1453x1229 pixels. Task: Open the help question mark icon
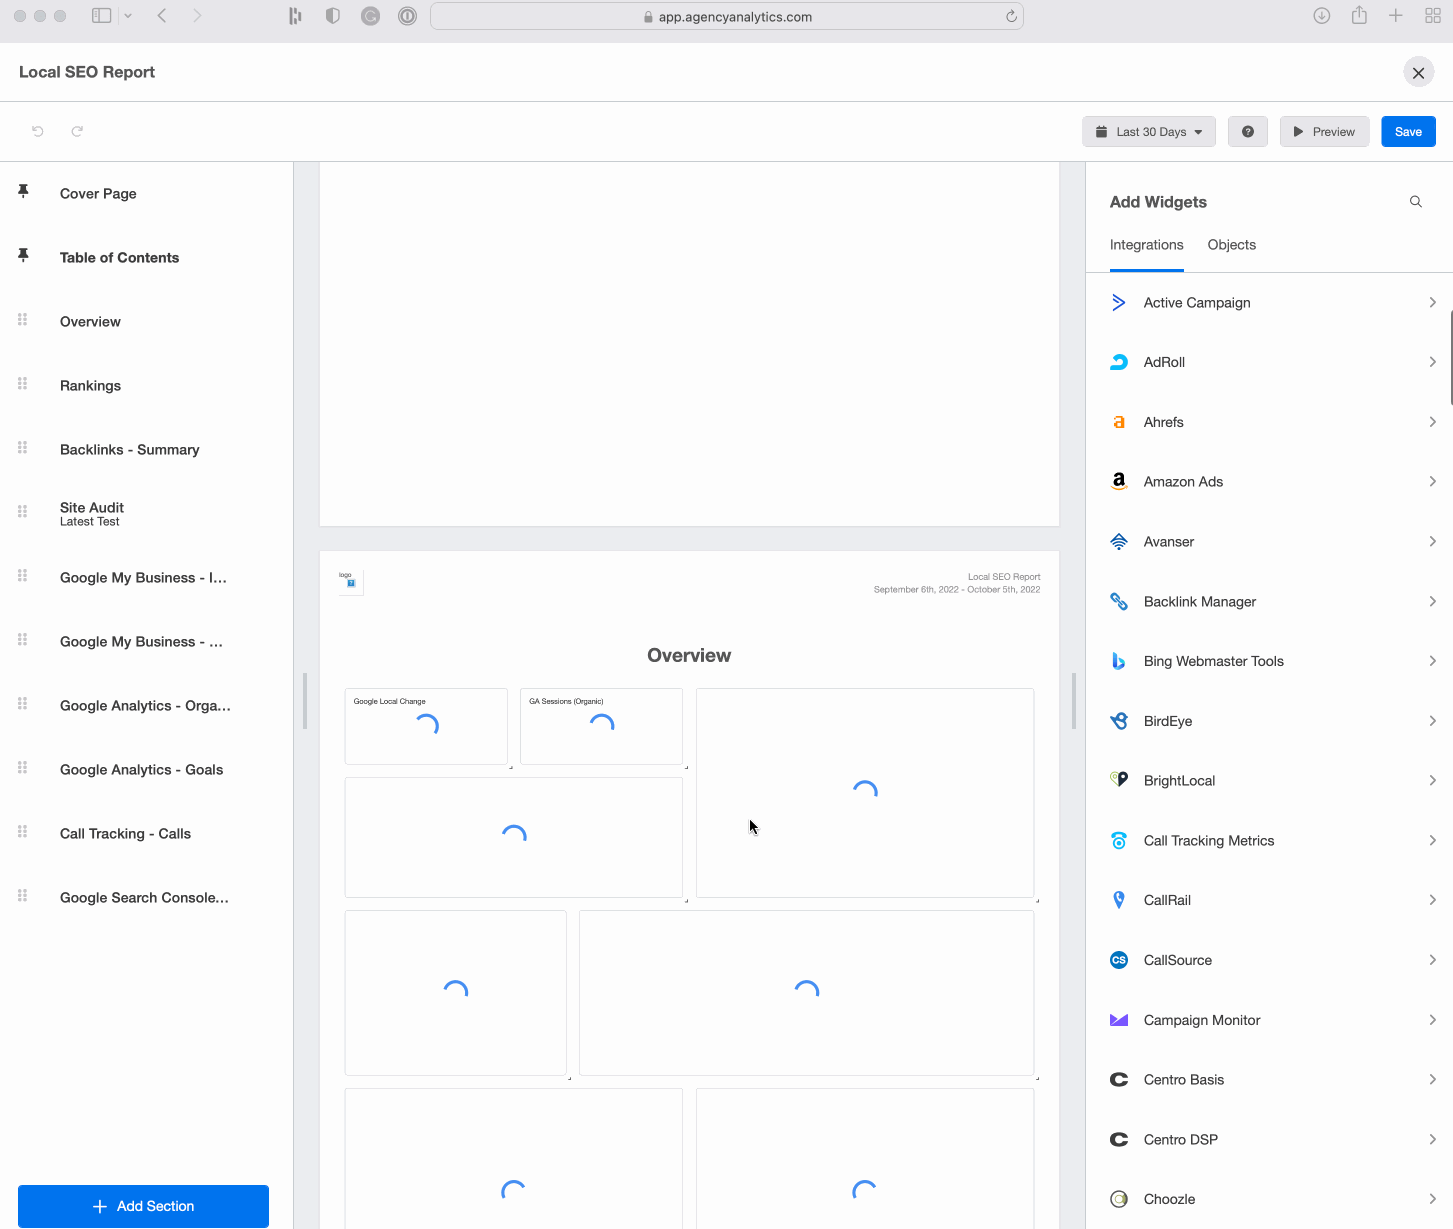(x=1247, y=131)
